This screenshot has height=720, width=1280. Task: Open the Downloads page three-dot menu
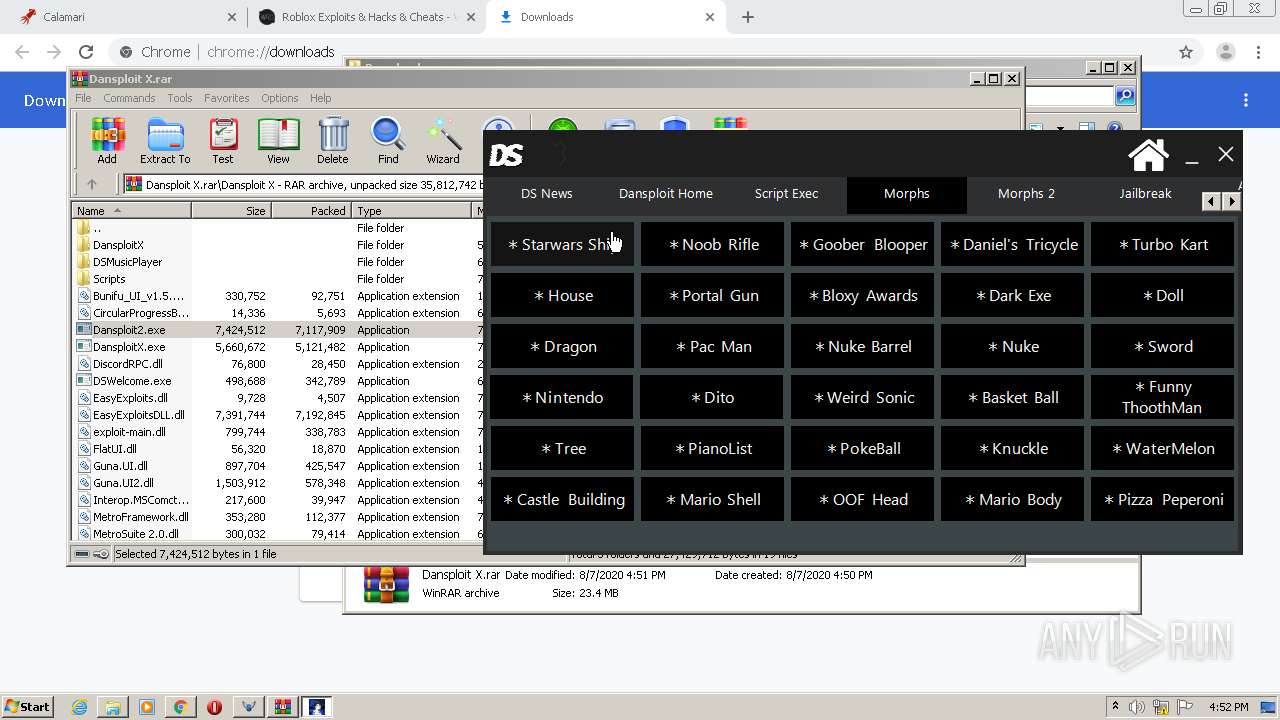tap(1246, 100)
